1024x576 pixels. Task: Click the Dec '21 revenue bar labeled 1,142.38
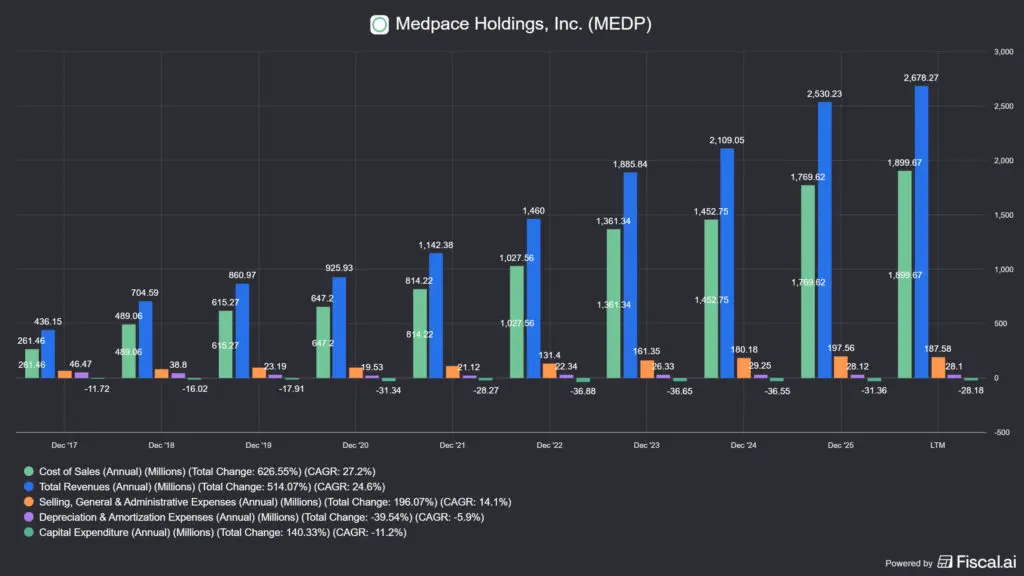[x=436, y=315]
